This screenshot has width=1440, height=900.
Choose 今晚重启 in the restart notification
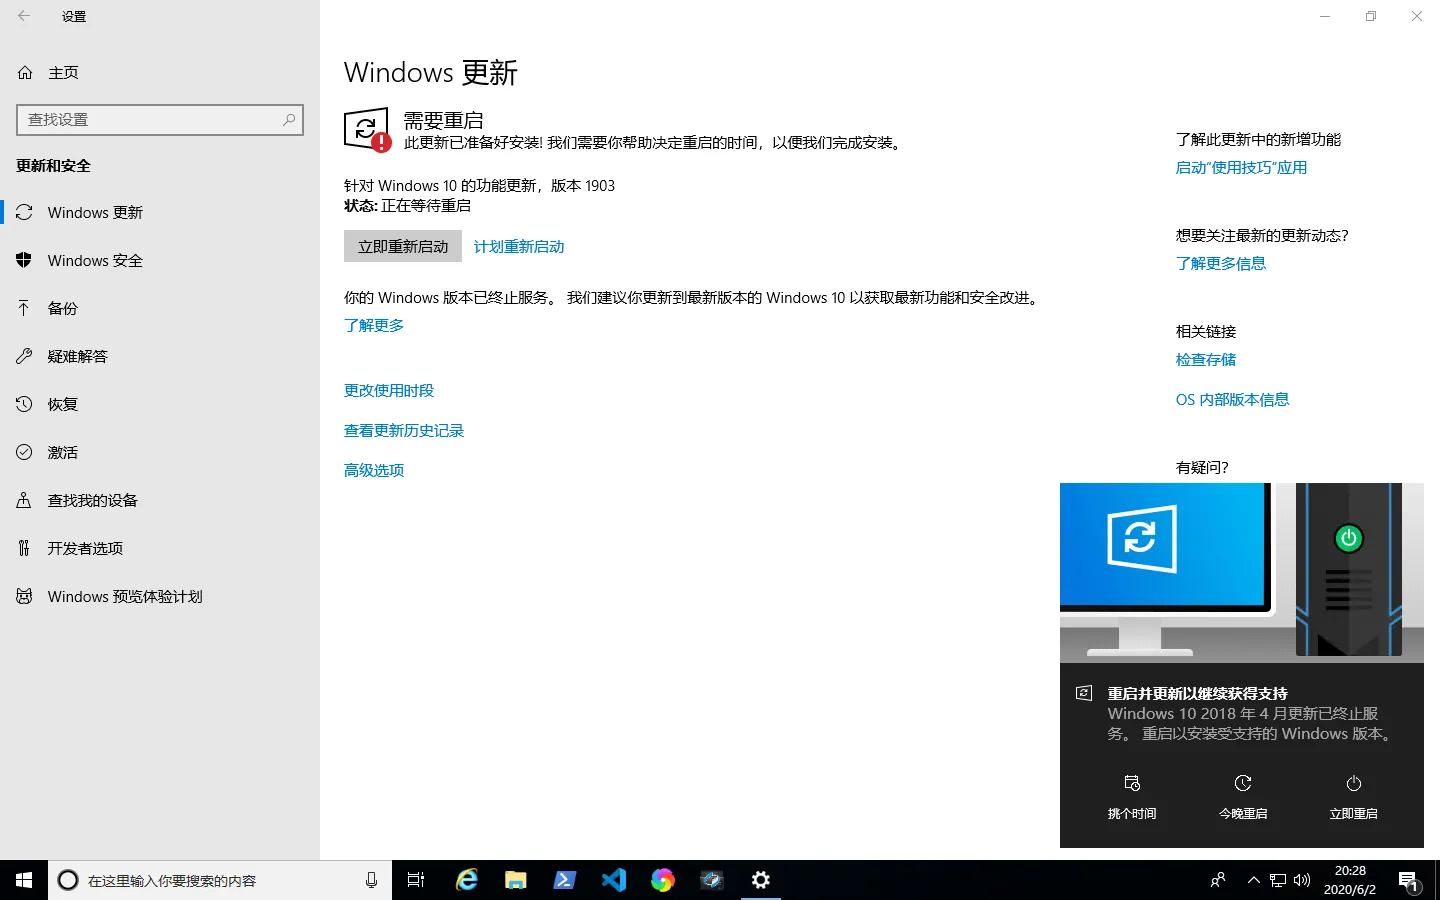click(x=1243, y=797)
